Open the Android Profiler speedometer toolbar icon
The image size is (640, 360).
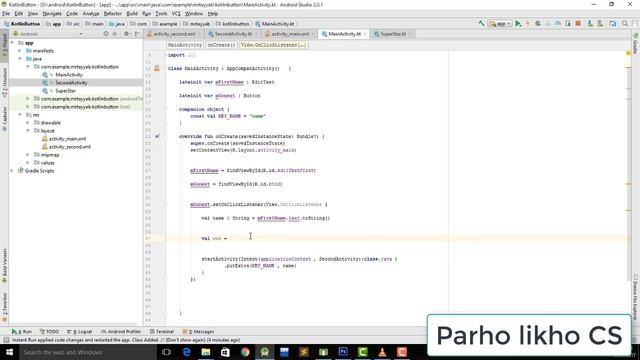(558, 24)
